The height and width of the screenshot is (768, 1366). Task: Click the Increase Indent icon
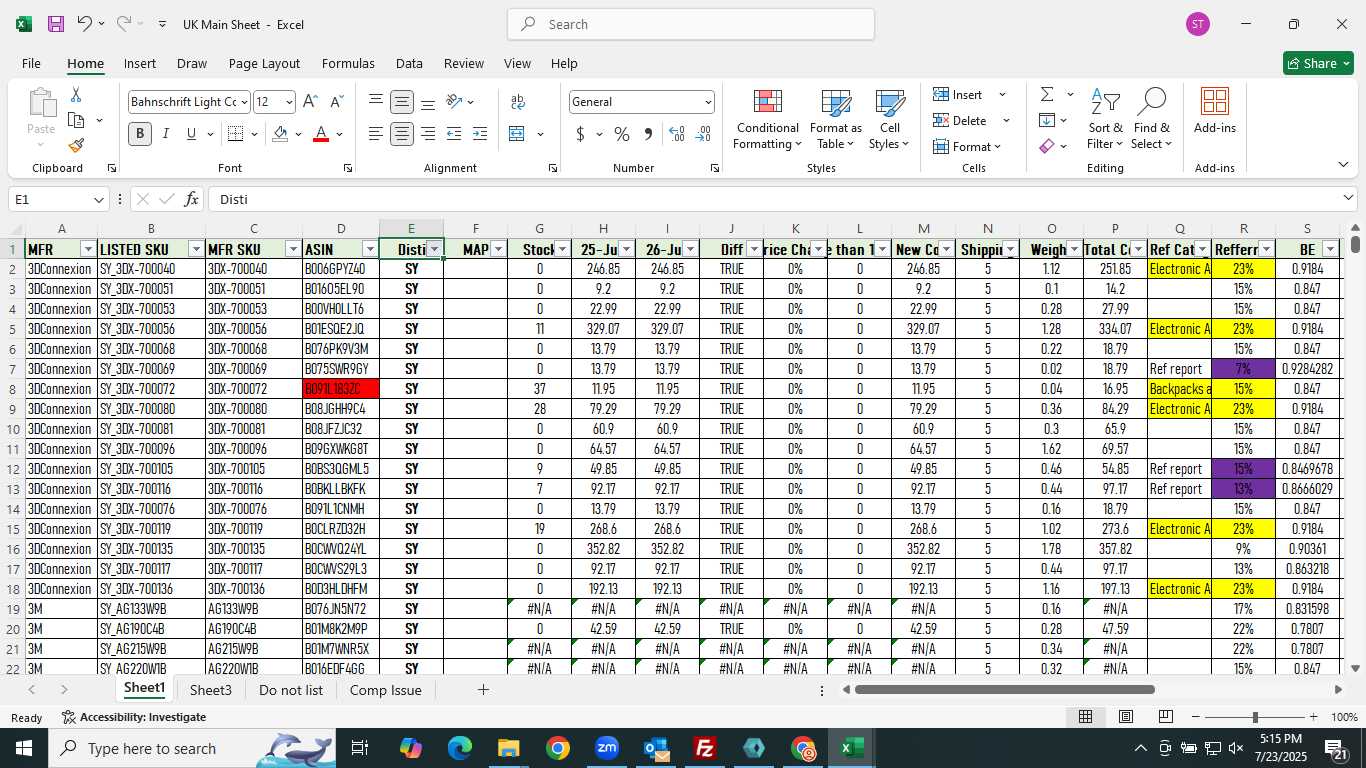(x=480, y=134)
